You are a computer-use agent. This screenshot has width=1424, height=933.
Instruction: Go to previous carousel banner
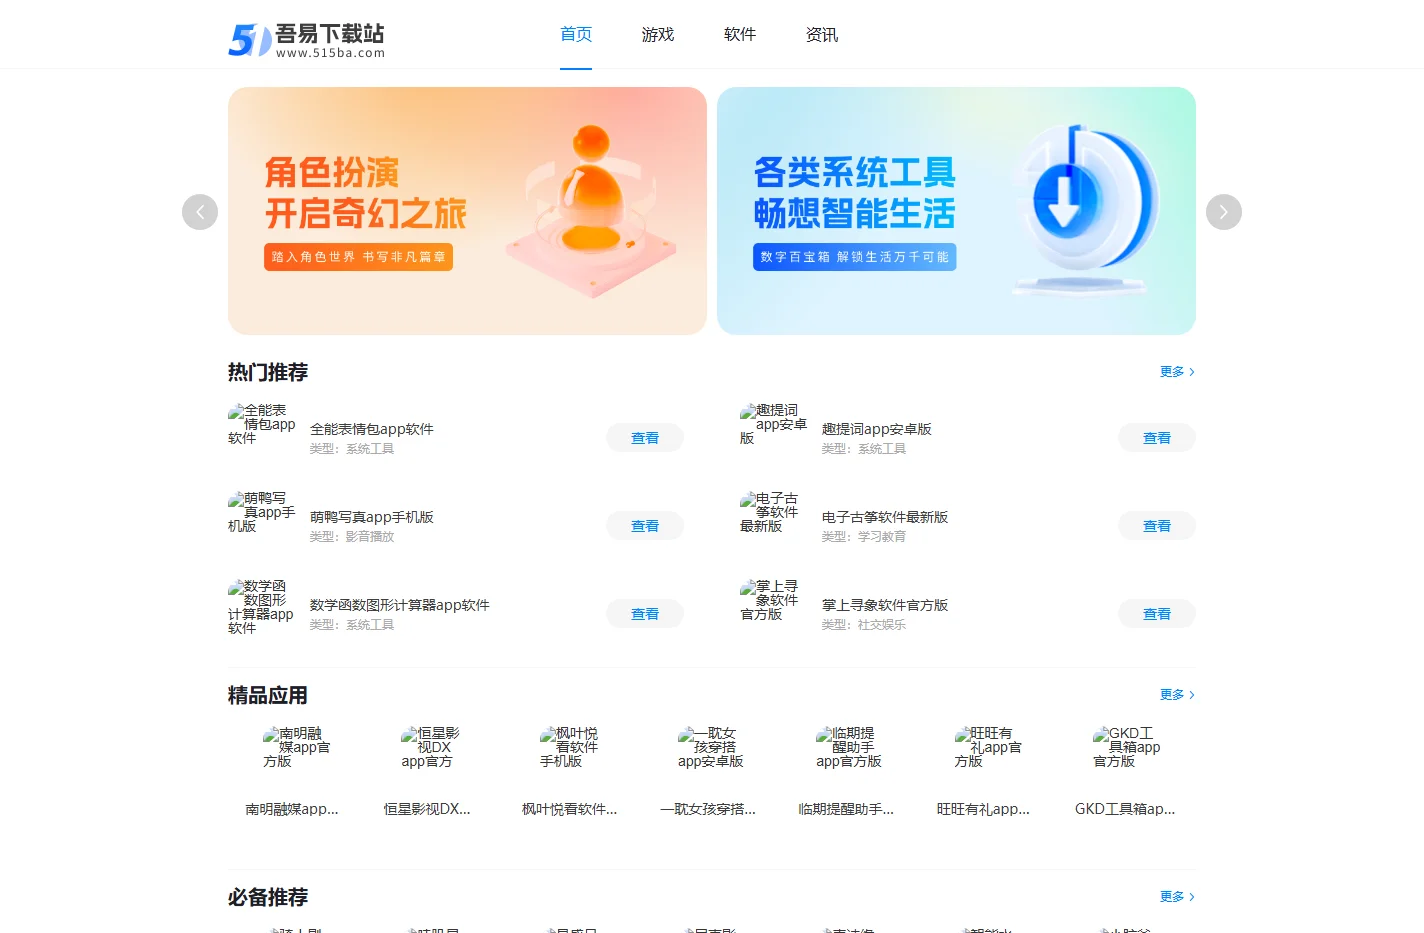point(200,212)
